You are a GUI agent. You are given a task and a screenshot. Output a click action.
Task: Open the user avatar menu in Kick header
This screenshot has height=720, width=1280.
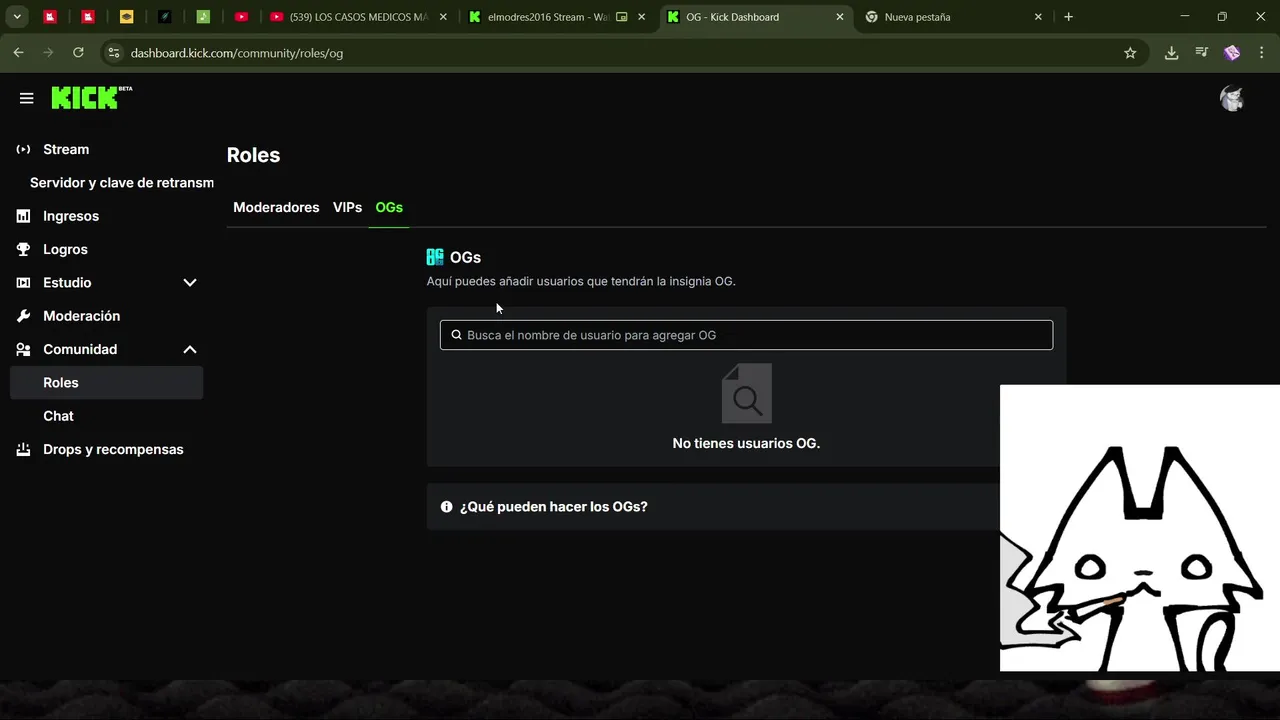click(1232, 98)
